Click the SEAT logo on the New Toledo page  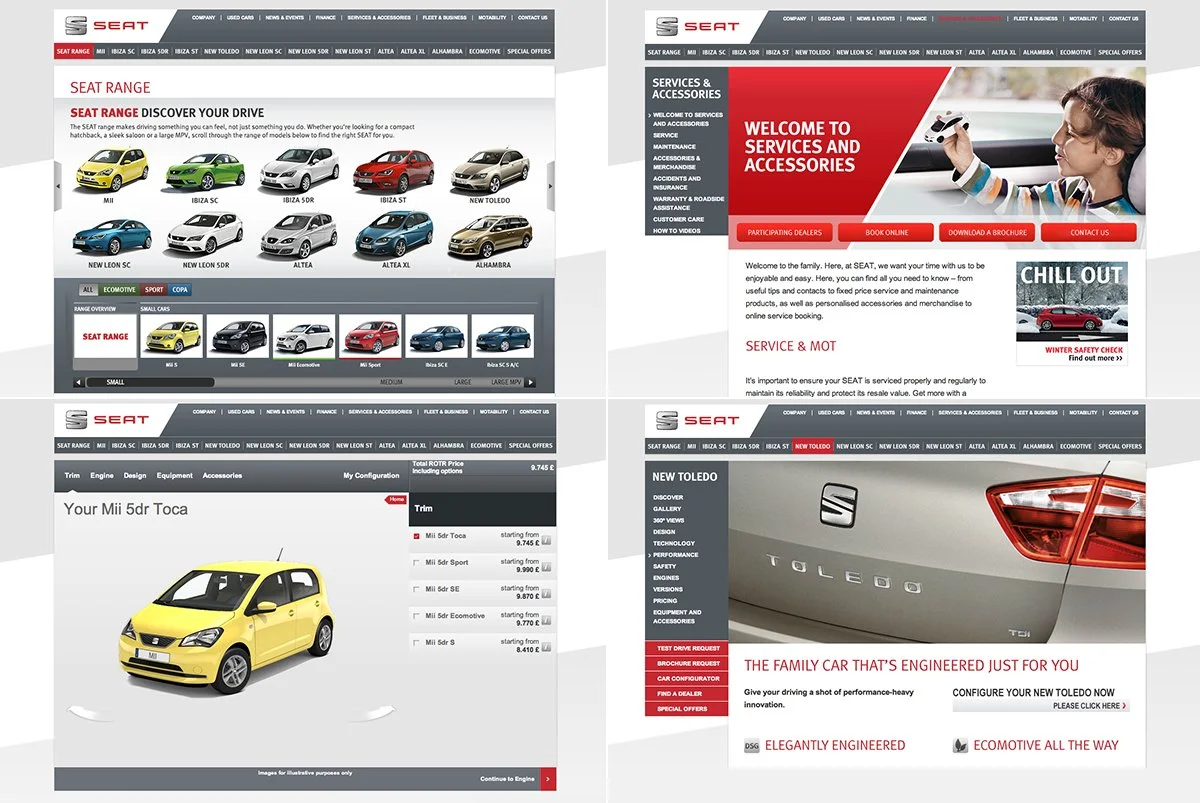[x=698, y=419]
